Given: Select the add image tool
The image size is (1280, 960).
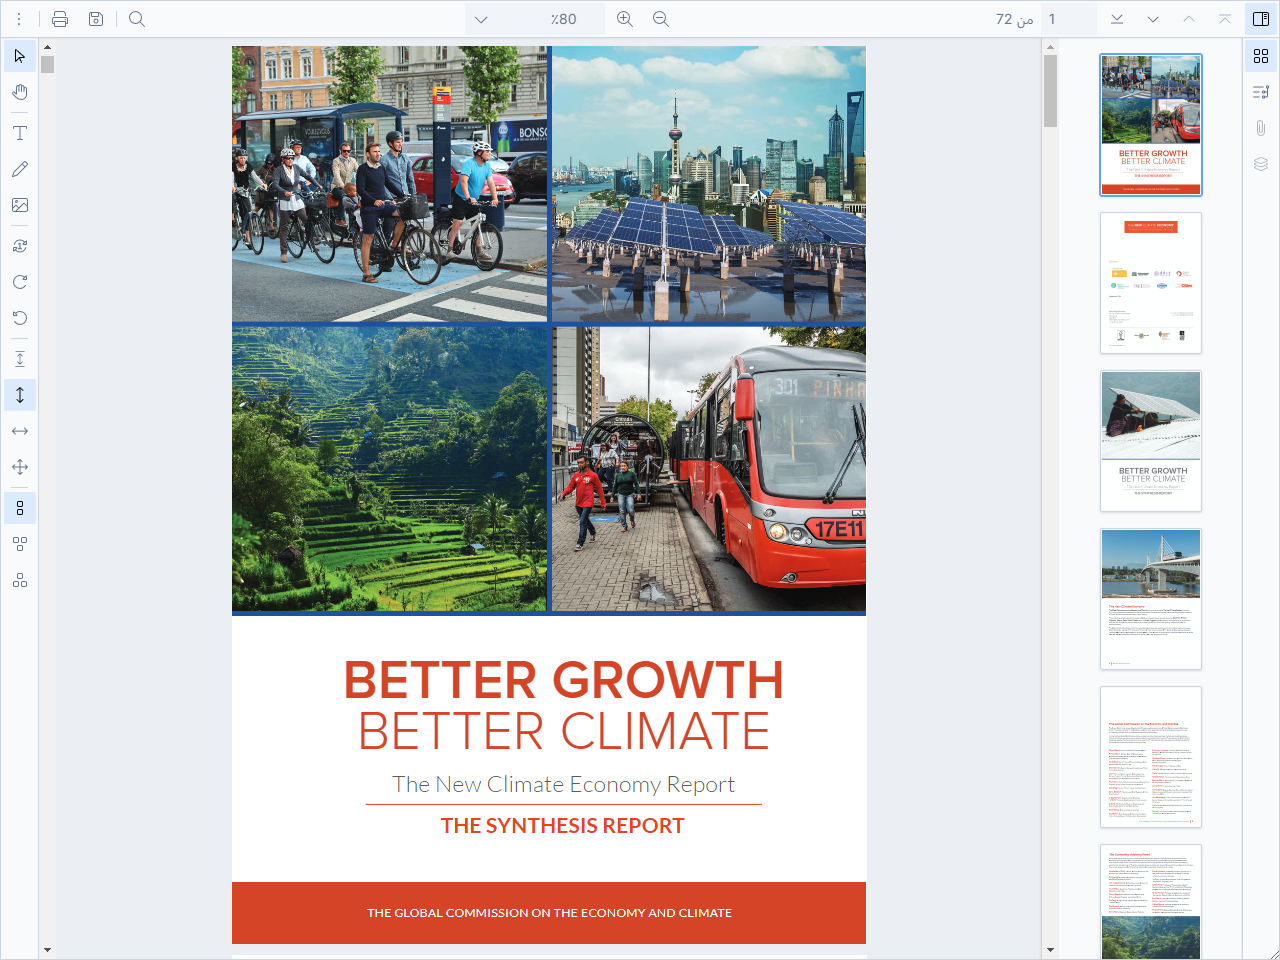Looking at the screenshot, I should [20, 205].
